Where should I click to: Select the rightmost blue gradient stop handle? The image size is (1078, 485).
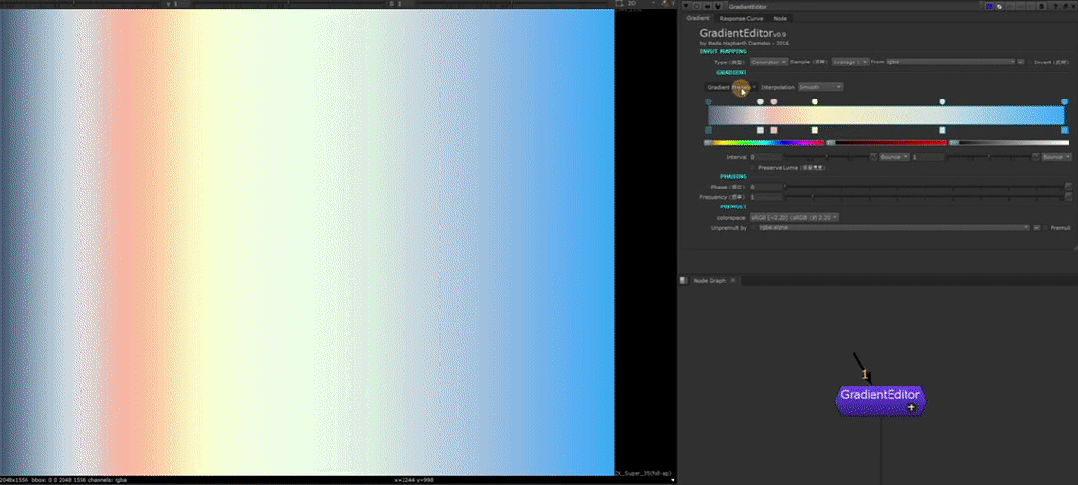1065,102
